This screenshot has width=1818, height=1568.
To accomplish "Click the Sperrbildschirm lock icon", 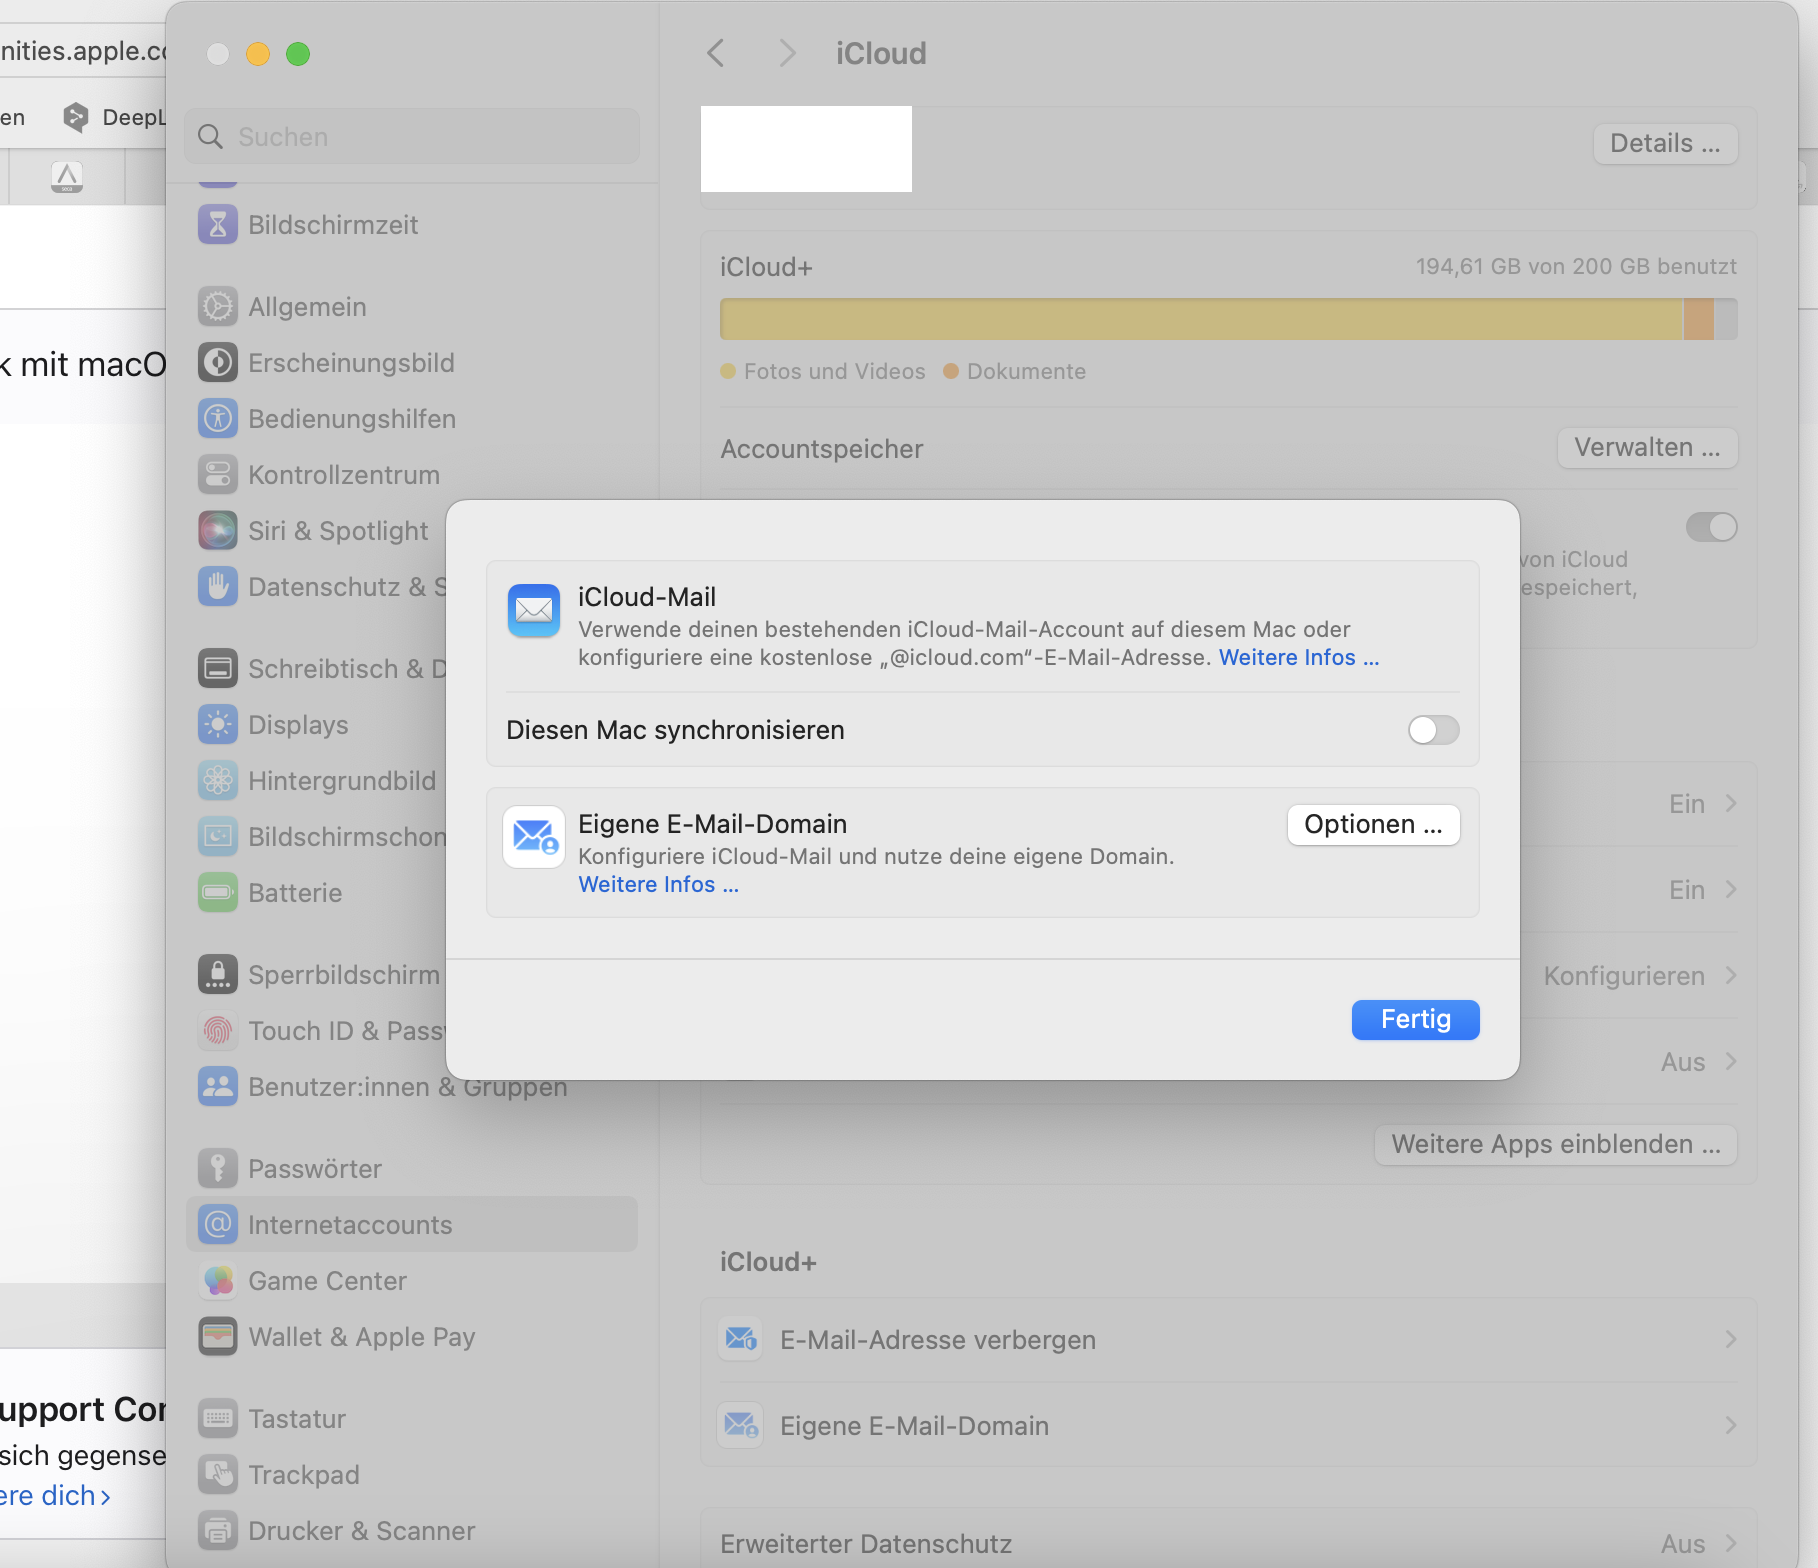I will coord(218,975).
